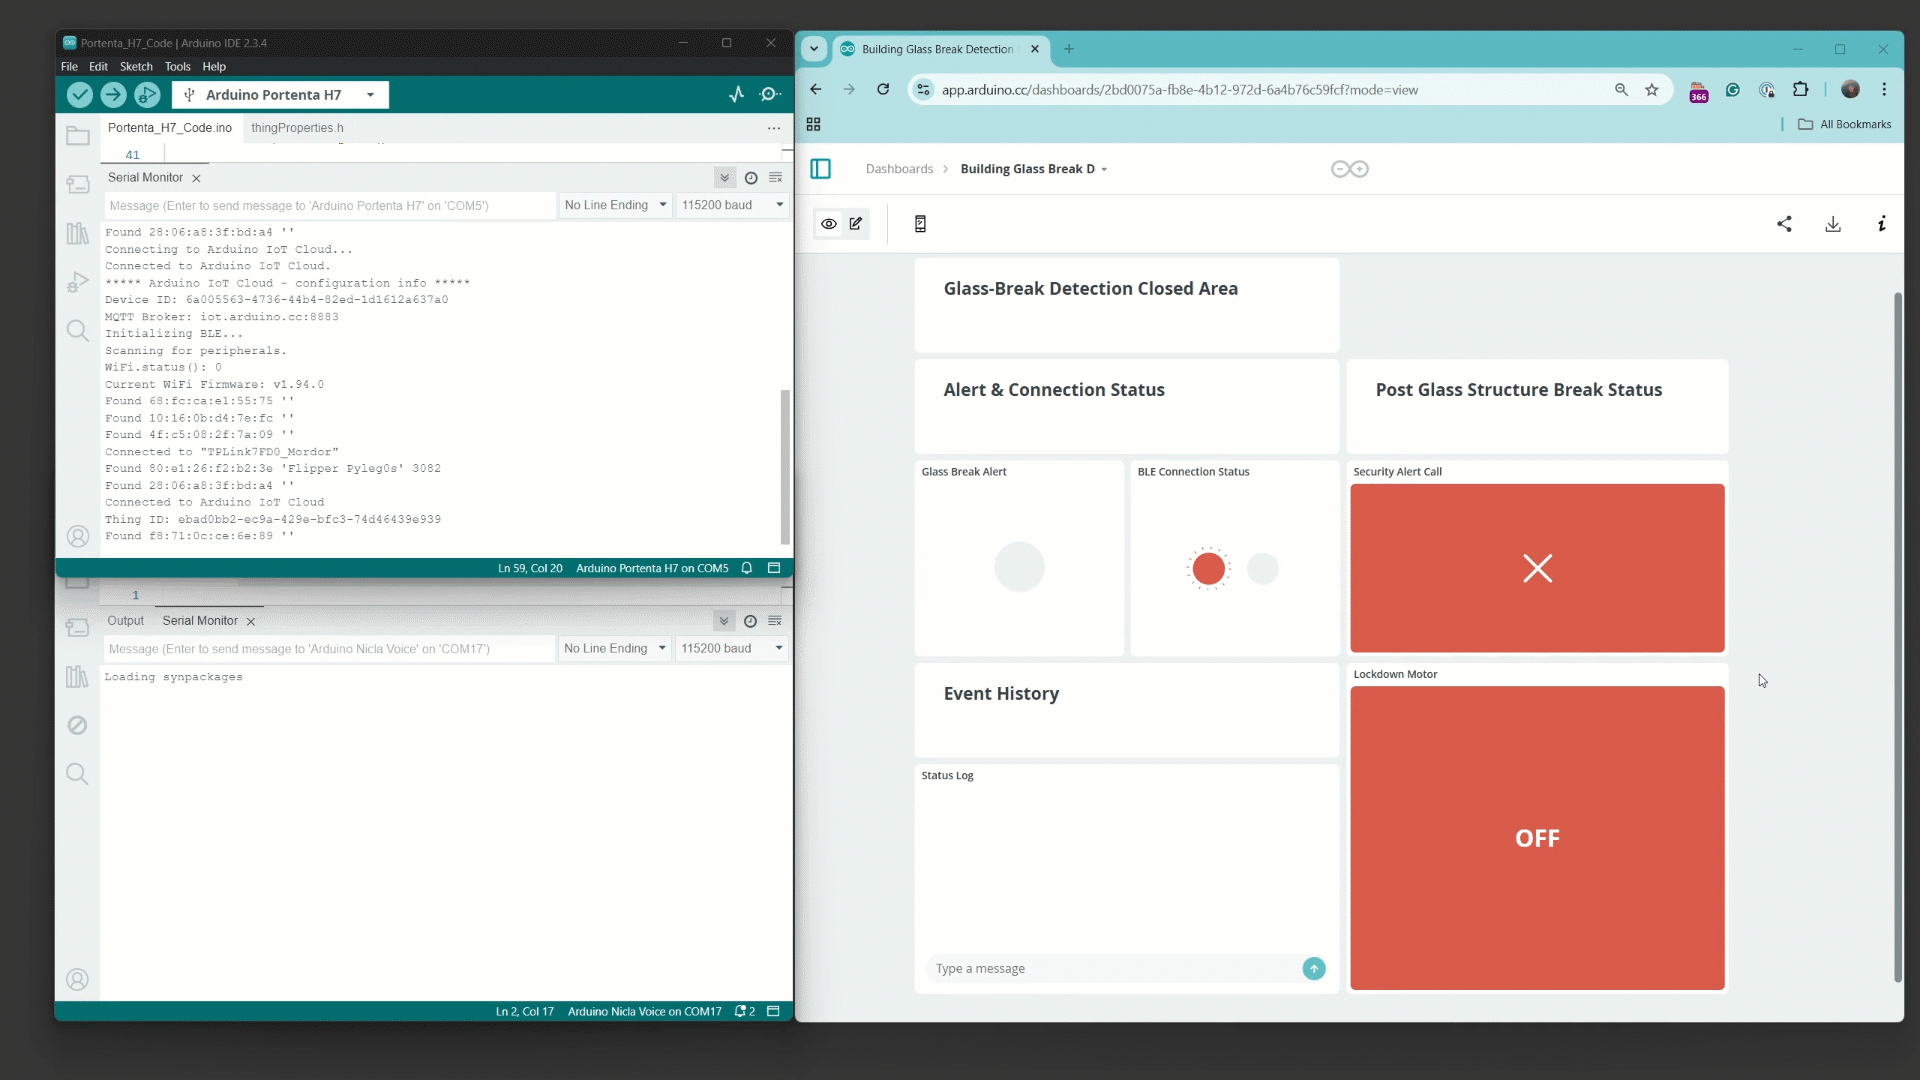This screenshot has width=1920, height=1080.
Task: Open the Sketch menu
Action: (x=136, y=67)
